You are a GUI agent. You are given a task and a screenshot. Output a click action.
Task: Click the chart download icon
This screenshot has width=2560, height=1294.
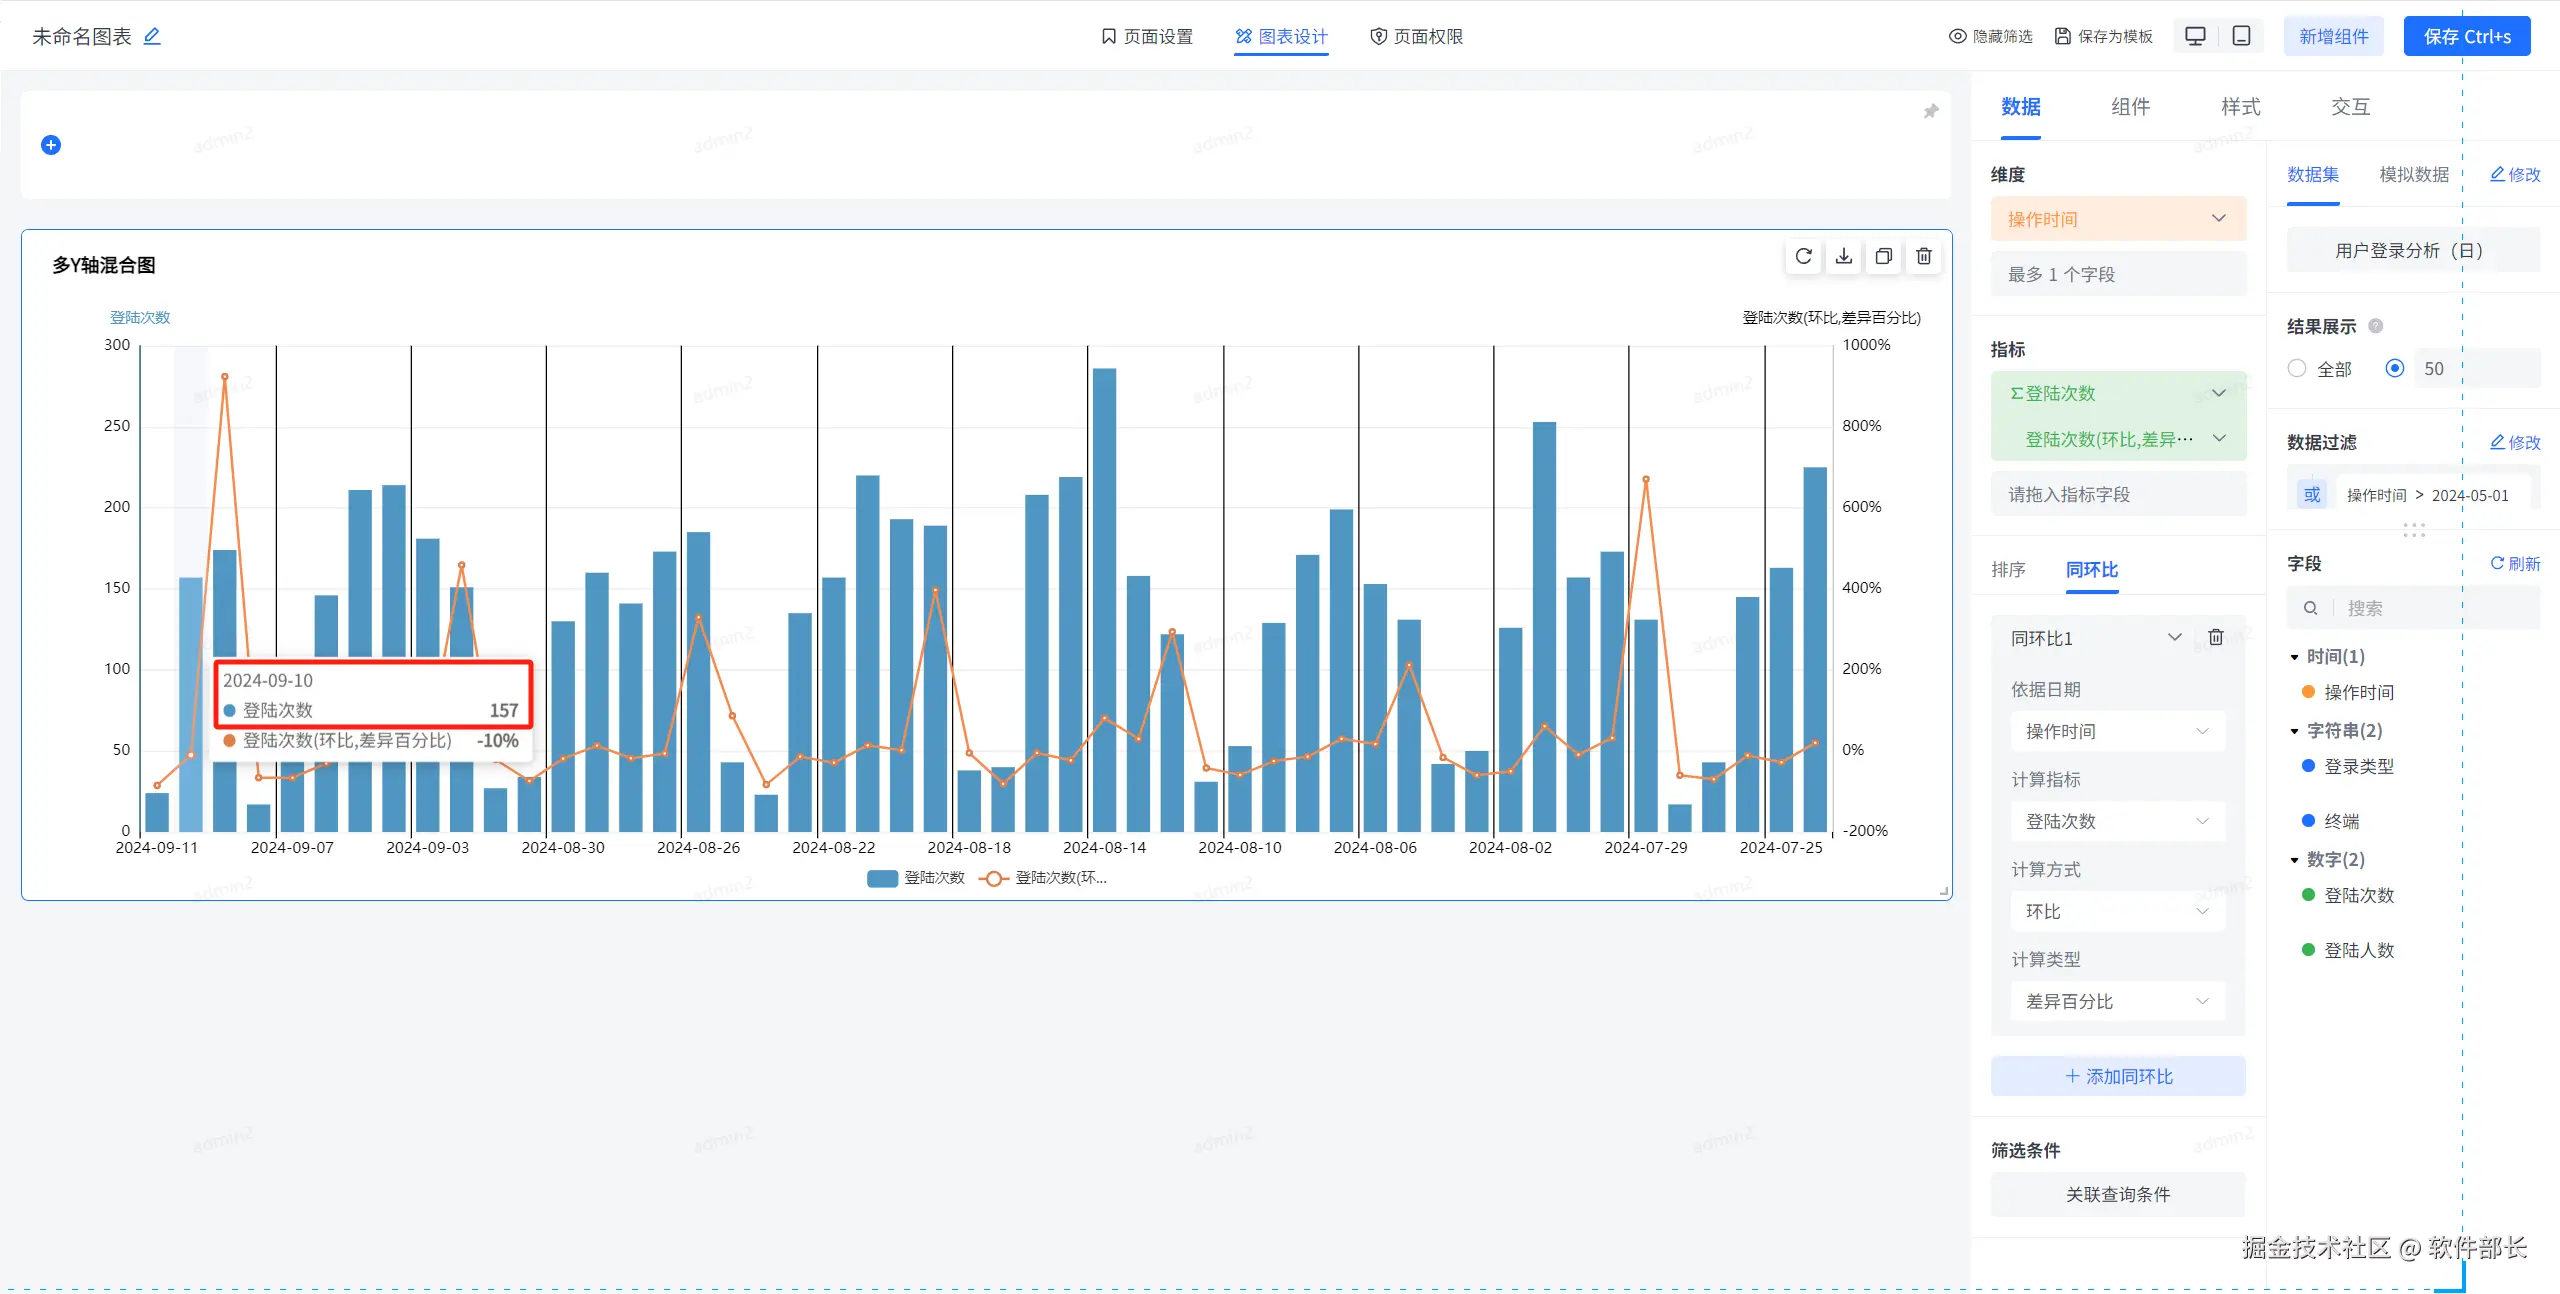[x=1843, y=257]
